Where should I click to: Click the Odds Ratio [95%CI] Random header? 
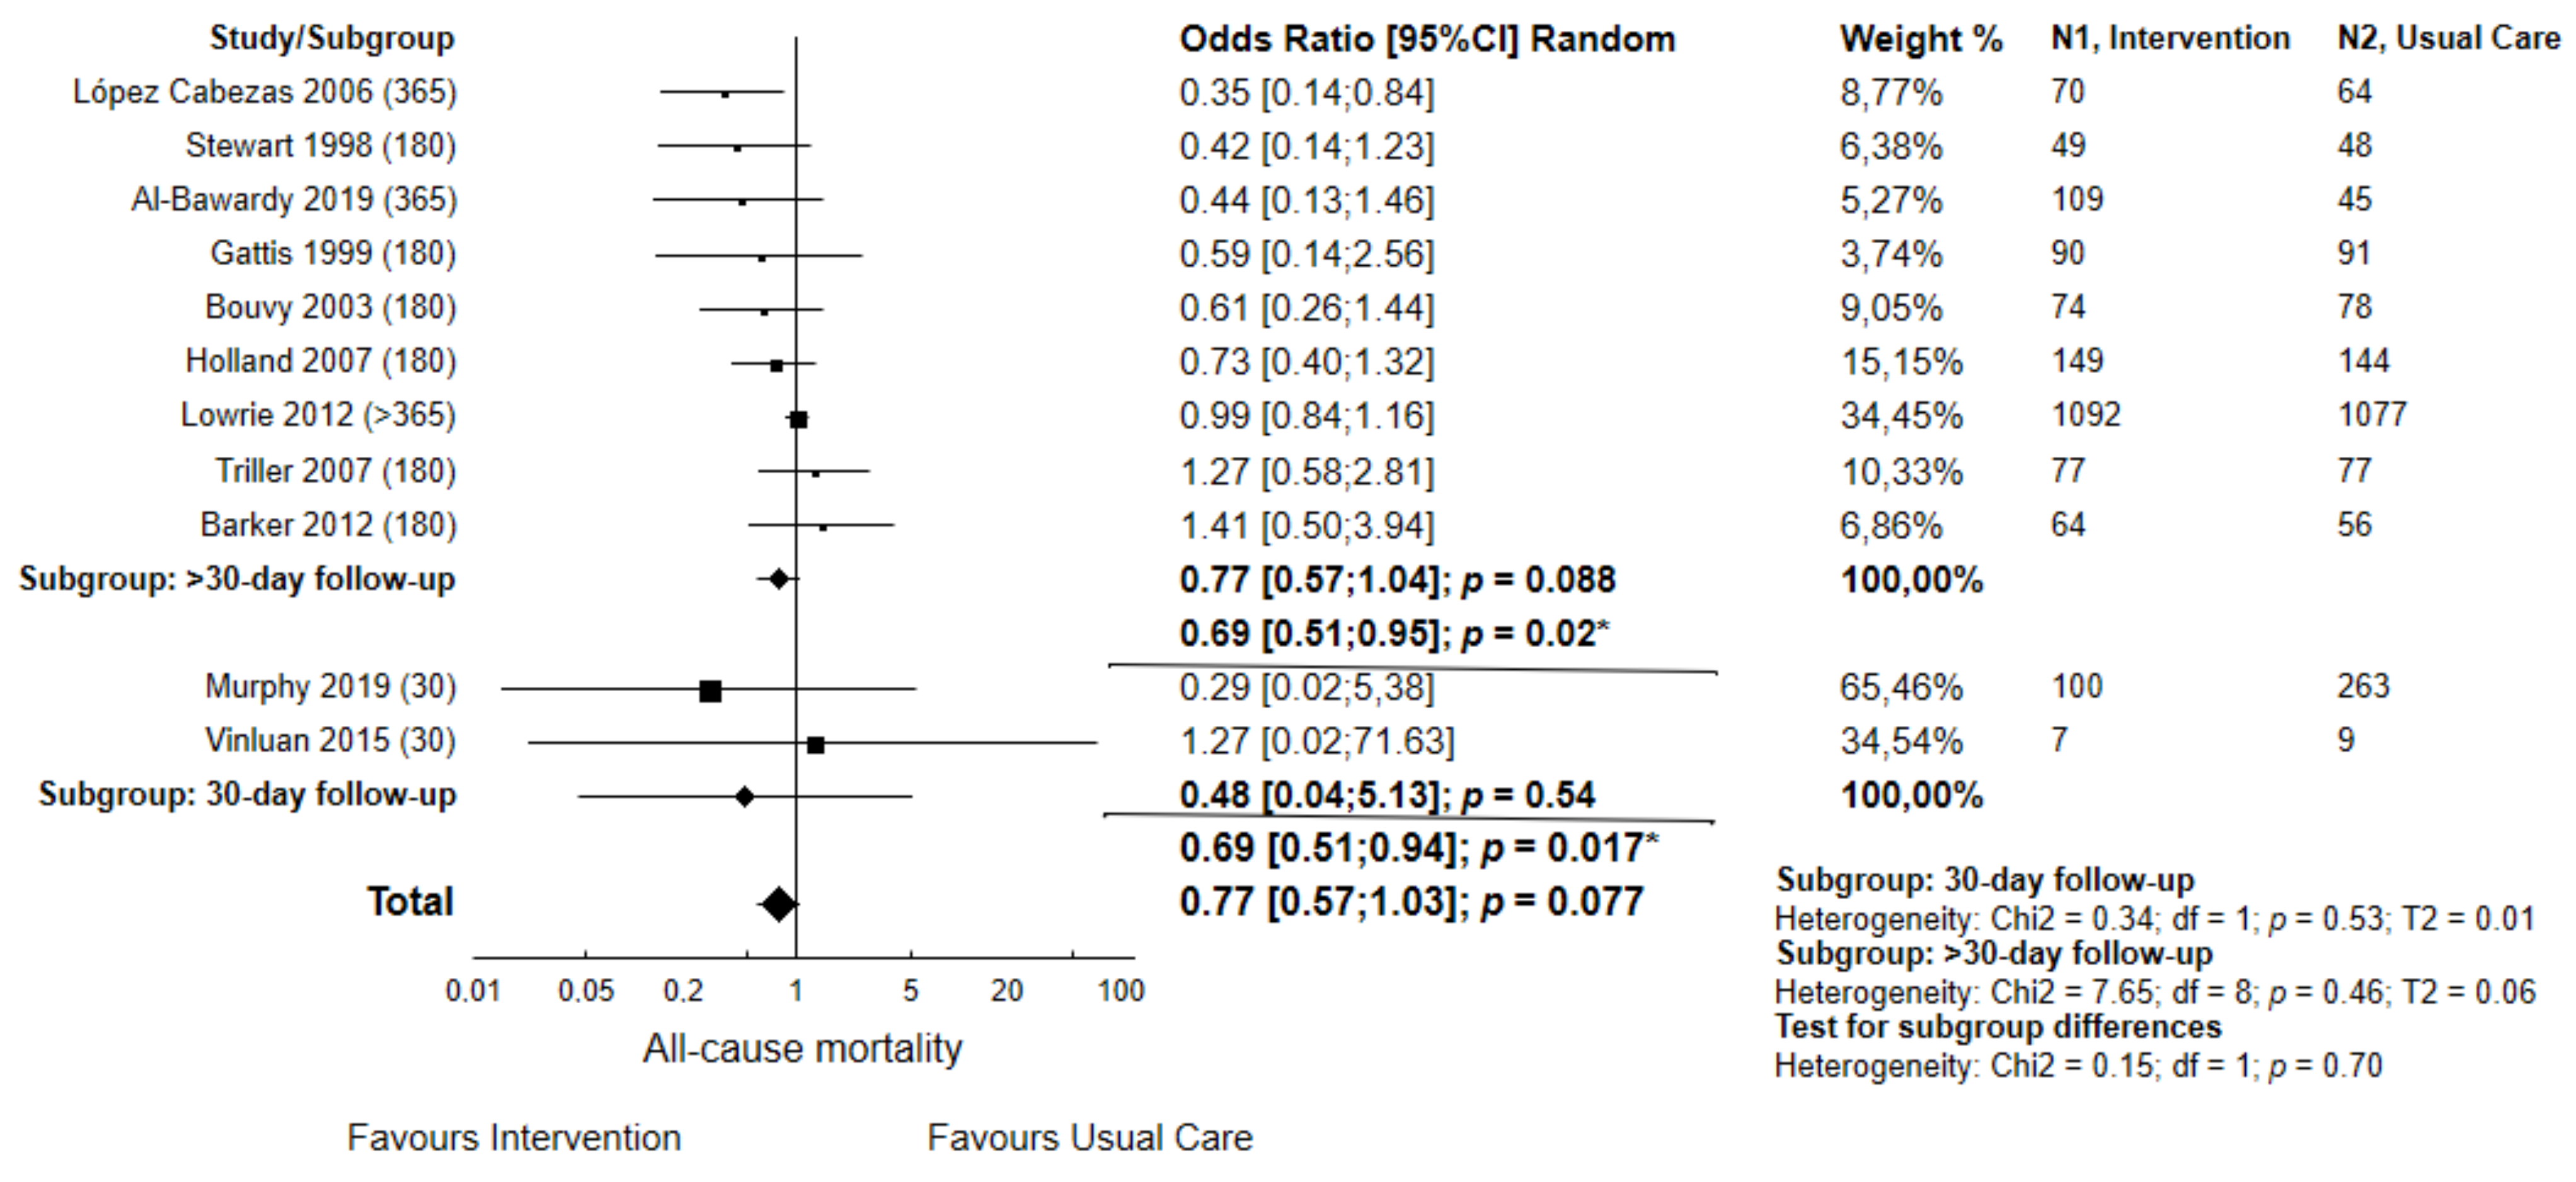1427,39
